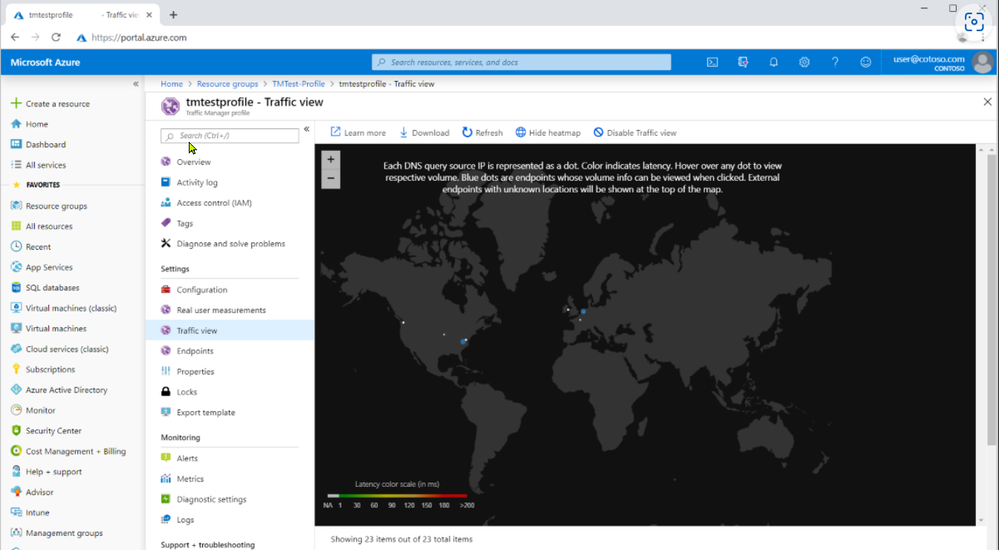Open user account avatar menu

tap(982, 62)
